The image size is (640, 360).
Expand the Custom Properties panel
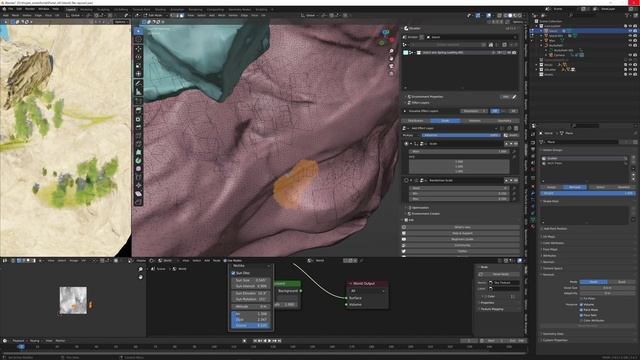555,340
